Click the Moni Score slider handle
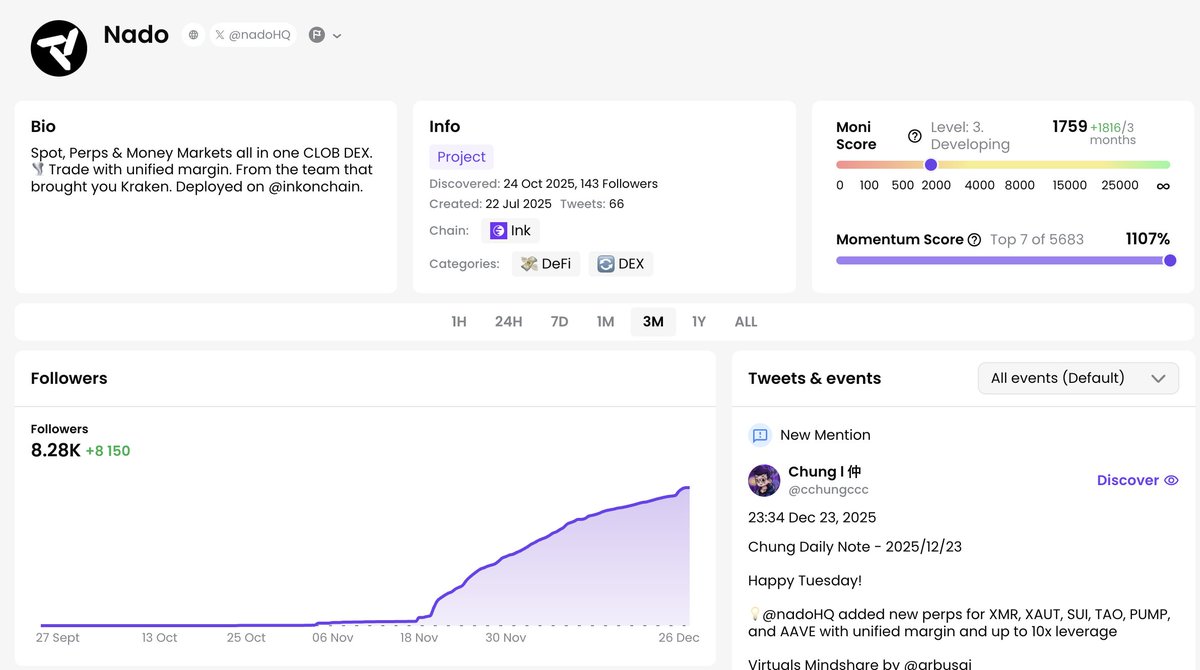This screenshot has height=670, width=1200. (x=931, y=165)
